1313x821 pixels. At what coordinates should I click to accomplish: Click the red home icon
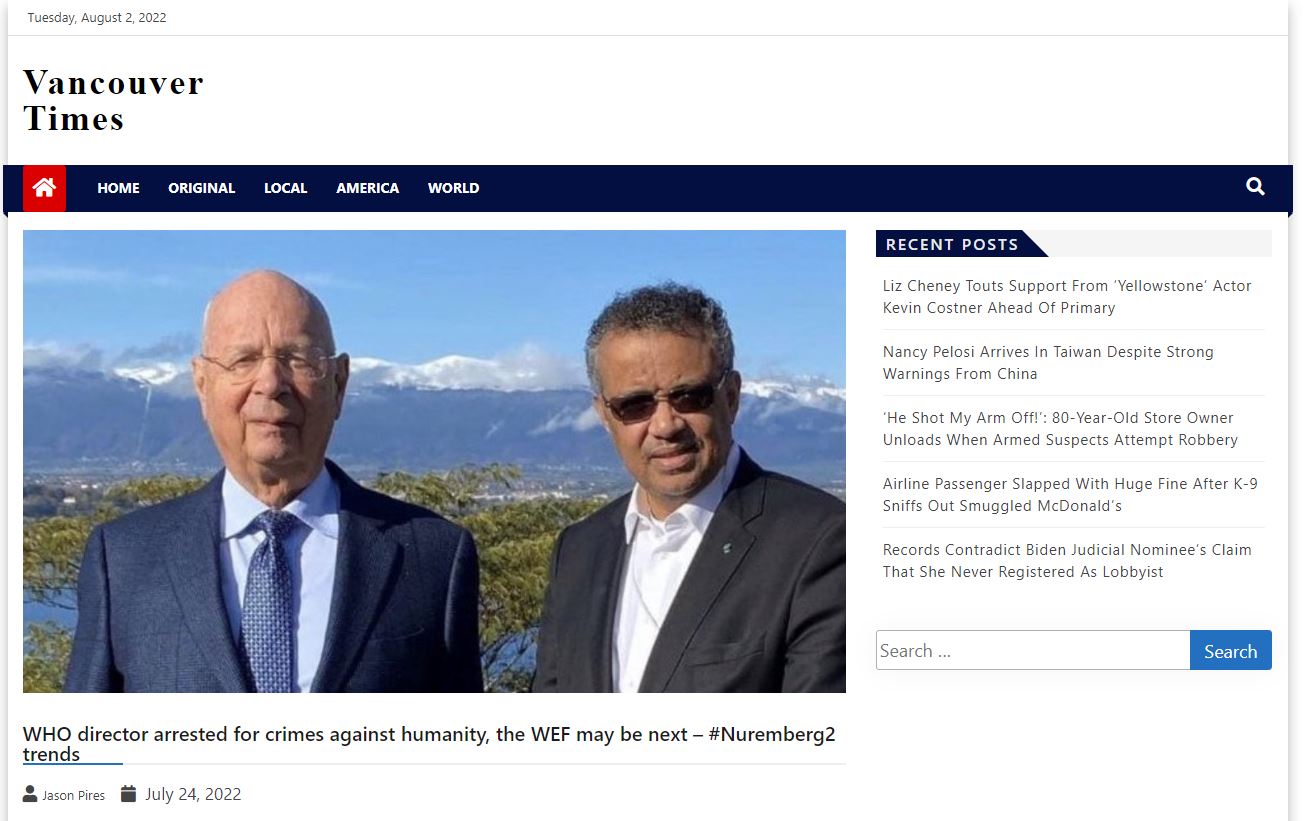[x=44, y=188]
